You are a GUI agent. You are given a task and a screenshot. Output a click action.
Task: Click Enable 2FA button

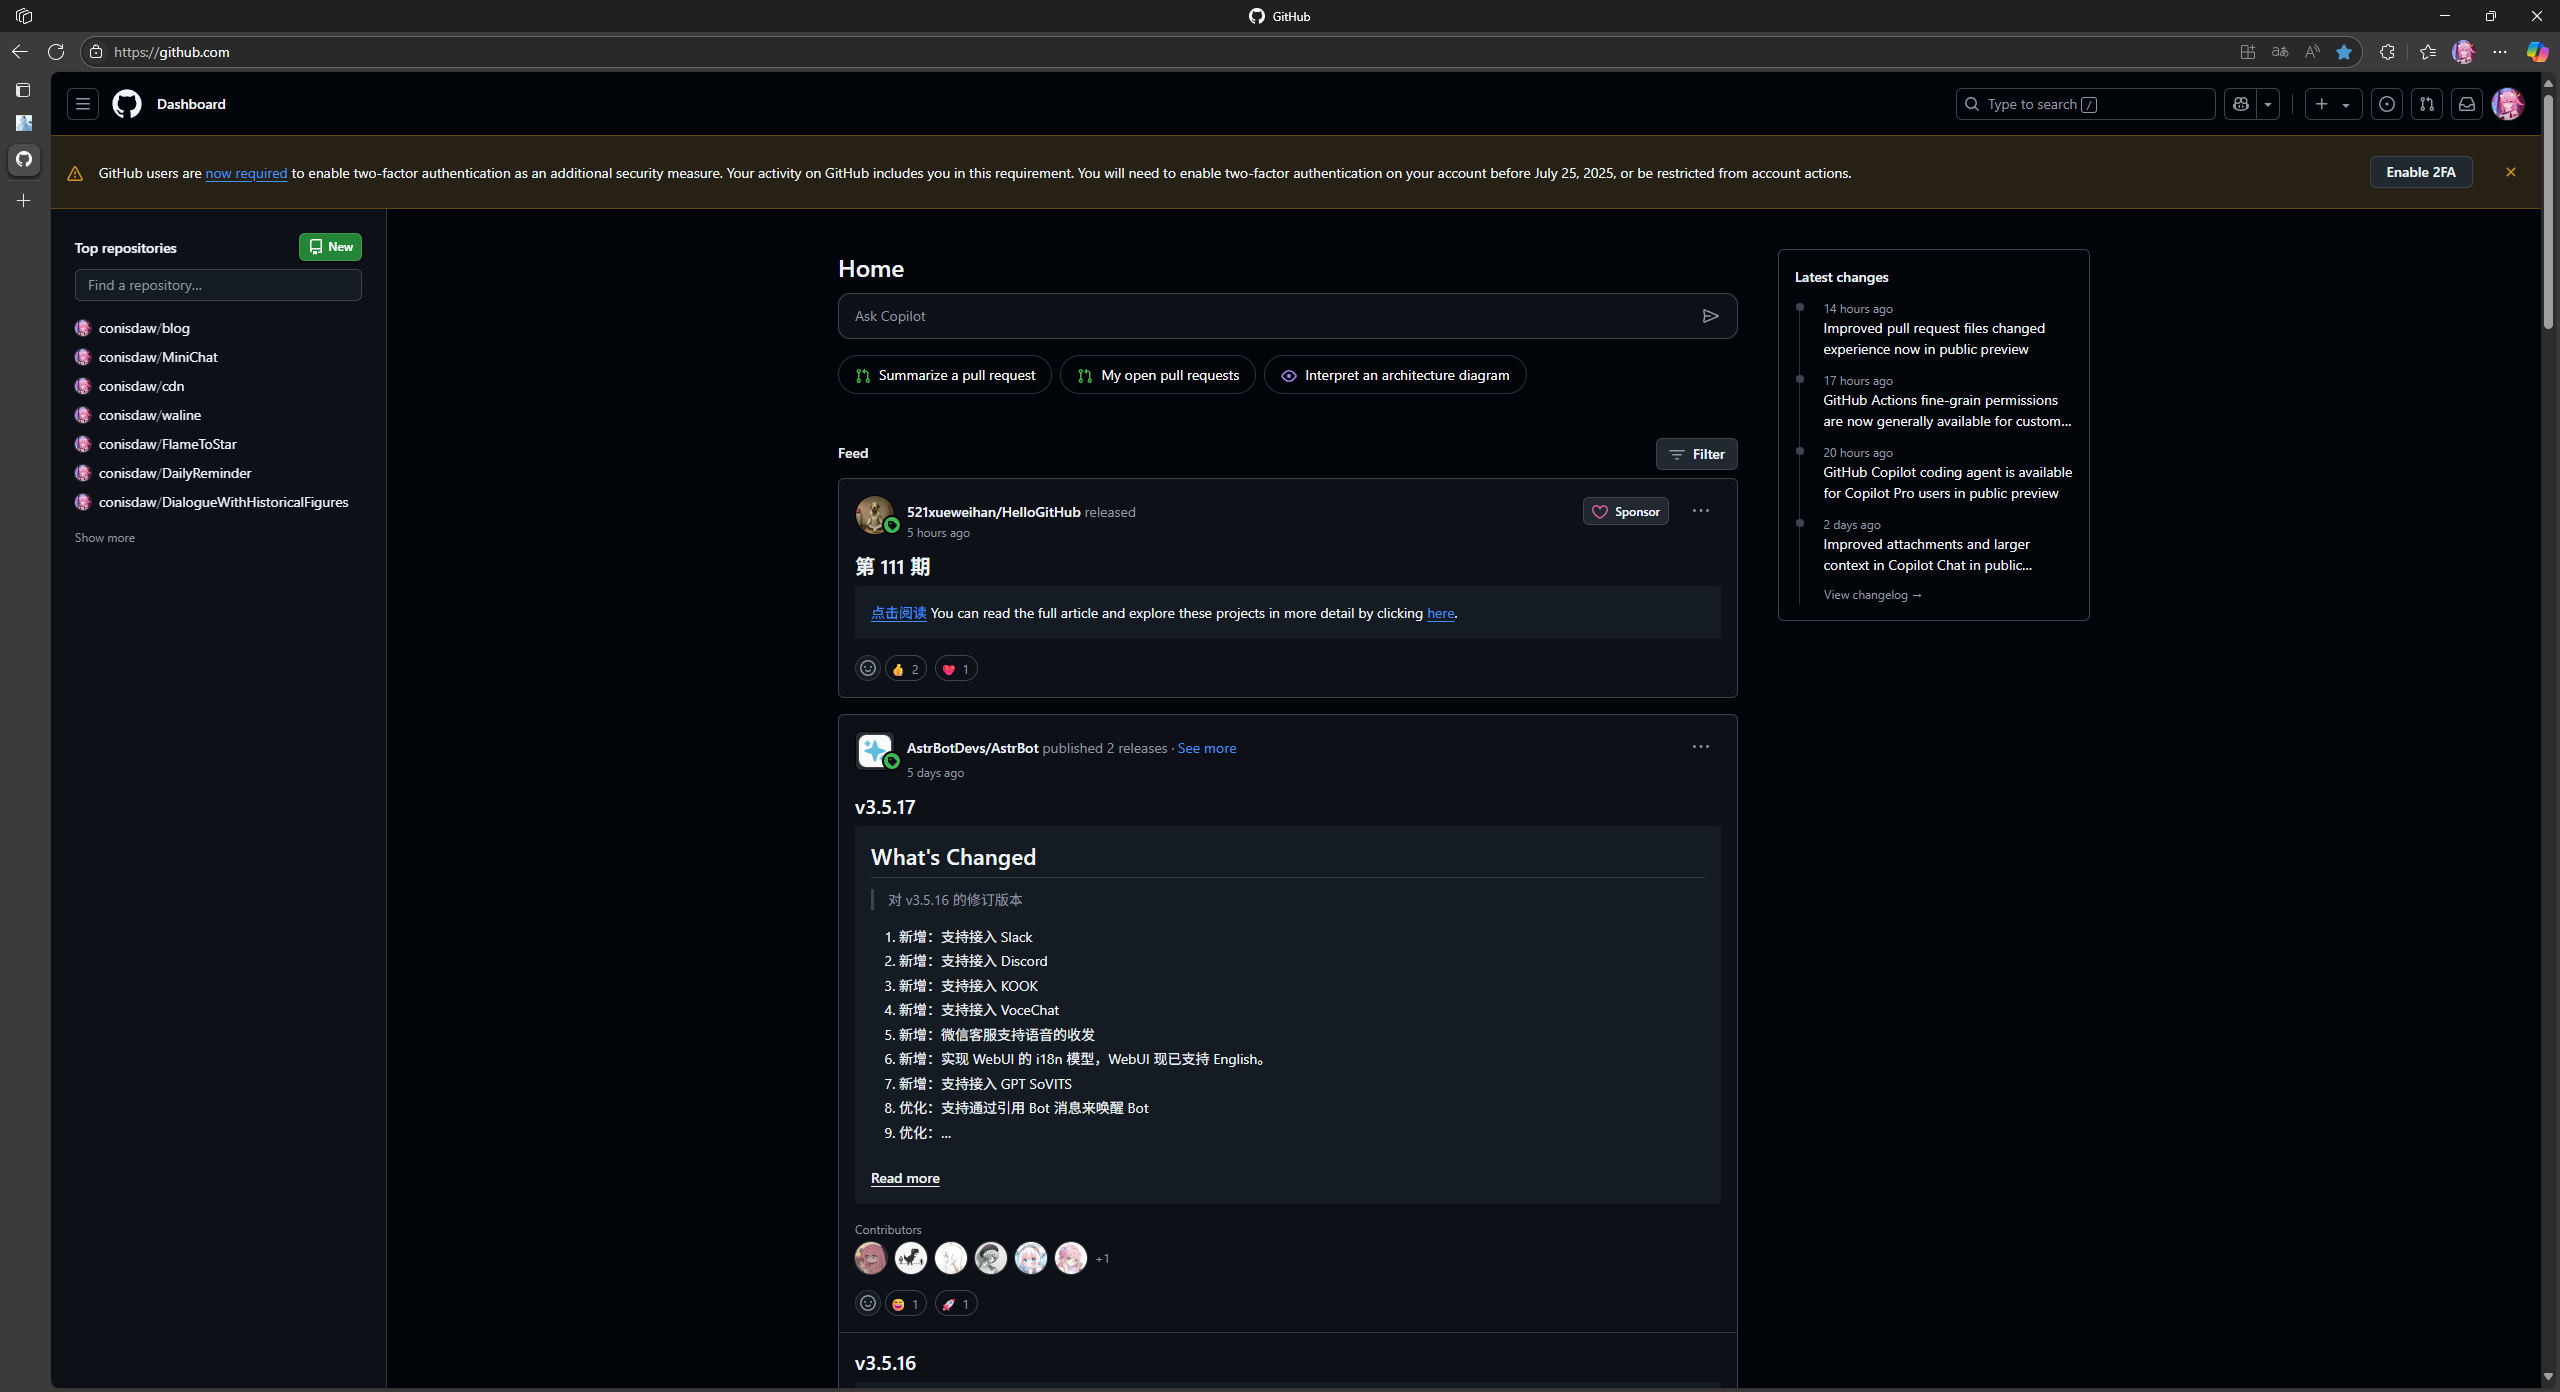[x=2420, y=172]
